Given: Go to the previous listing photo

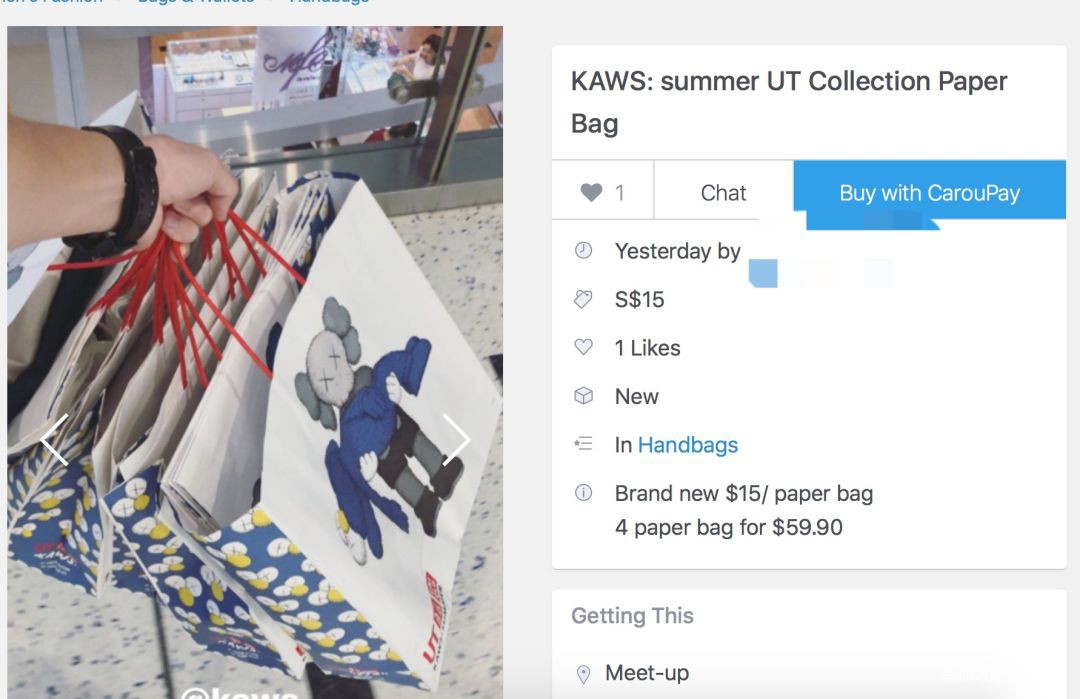Looking at the screenshot, I should click(54, 439).
